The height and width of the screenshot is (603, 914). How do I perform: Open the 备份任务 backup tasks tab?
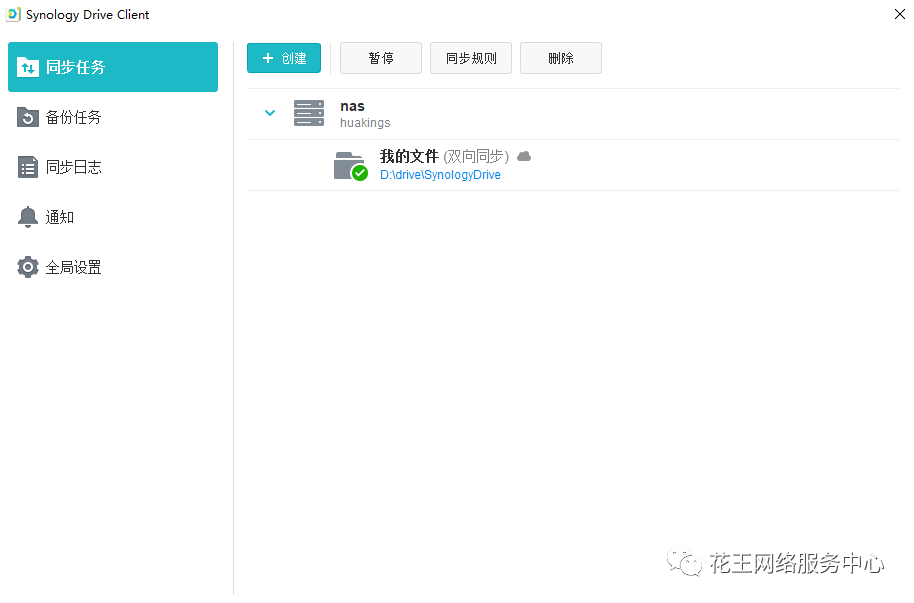click(113, 117)
